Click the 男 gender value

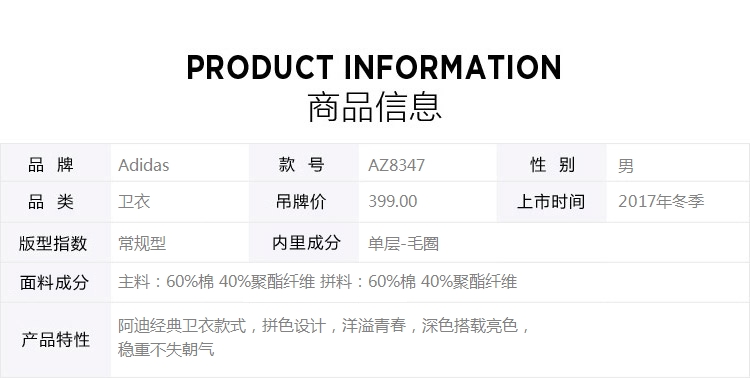[x=626, y=166]
